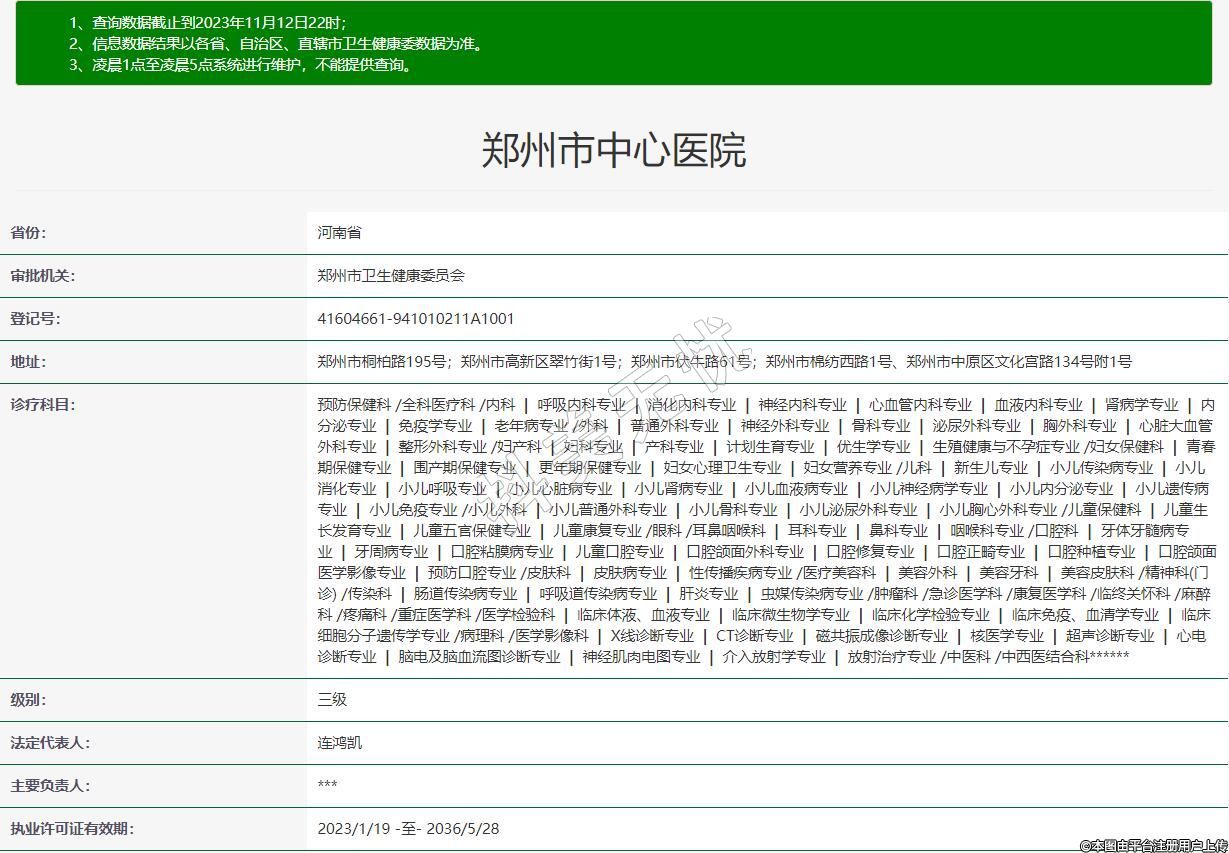Select the 诊疗科目 row label
Viewport: 1229px width, 853px height.
pyautogui.click(x=42, y=405)
